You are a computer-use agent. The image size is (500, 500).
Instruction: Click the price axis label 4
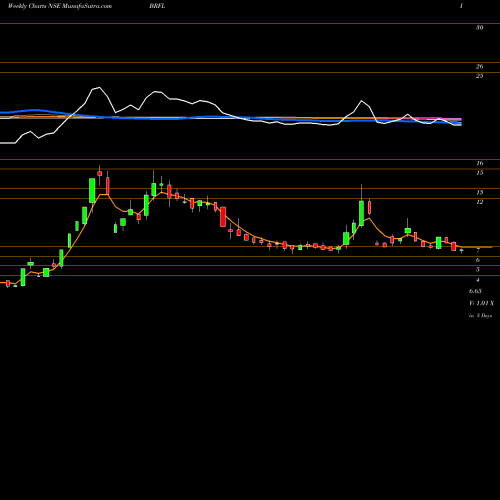point(478,279)
